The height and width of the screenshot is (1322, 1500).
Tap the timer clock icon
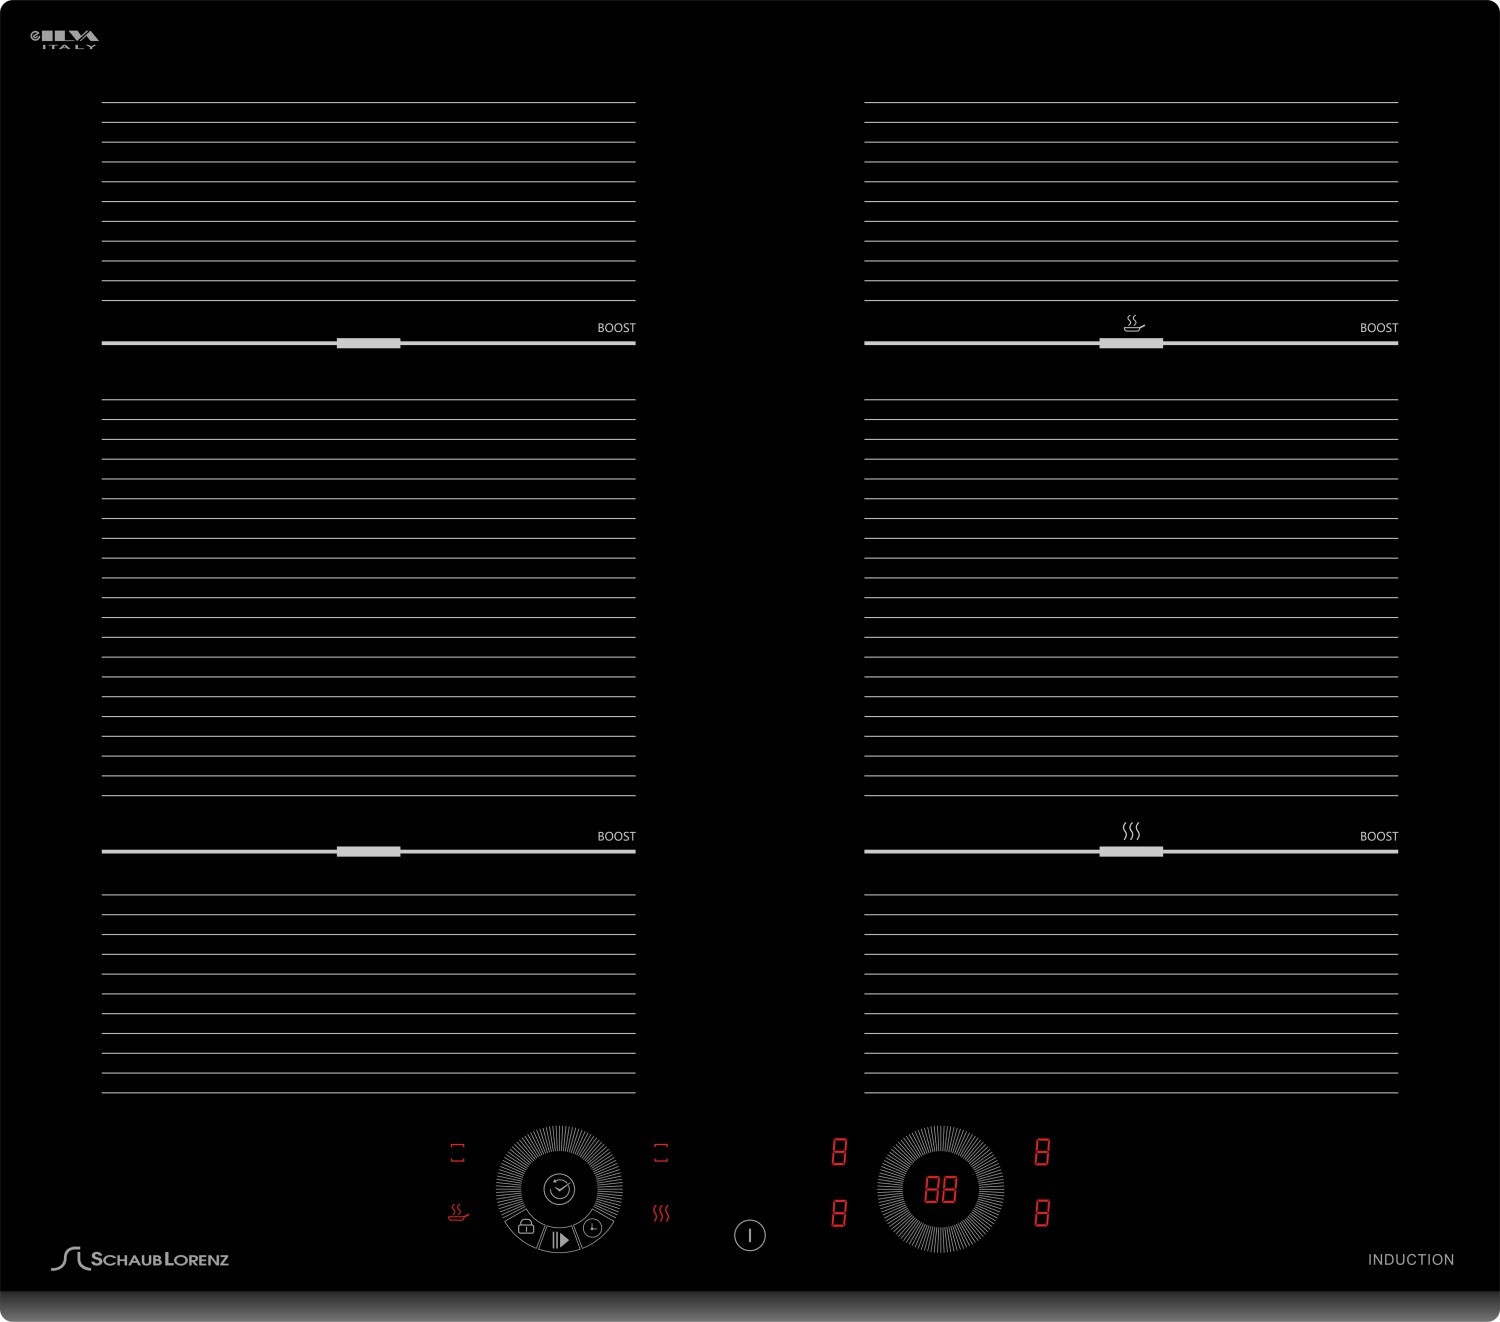(x=593, y=1227)
